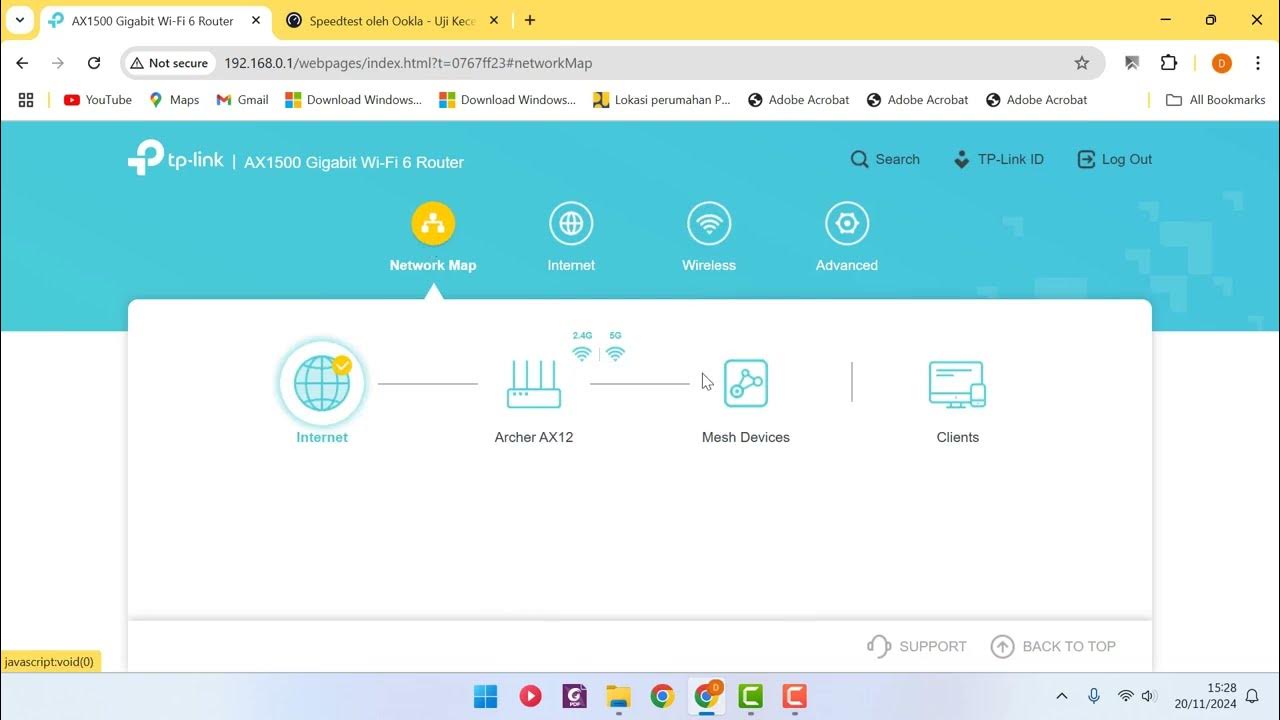Open the YouTube bookmark
This screenshot has width=1280, height=720.
tap(98, 100)
